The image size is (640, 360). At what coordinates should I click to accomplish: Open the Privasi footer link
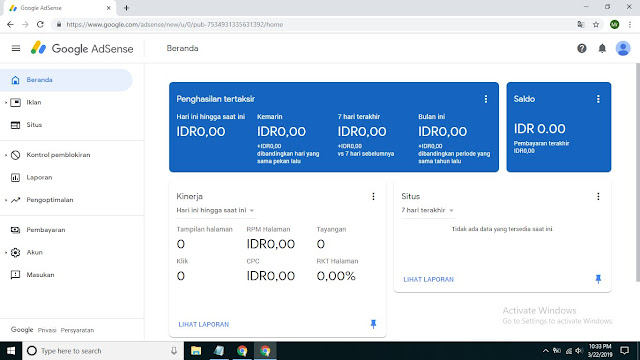tap(47, 330)
